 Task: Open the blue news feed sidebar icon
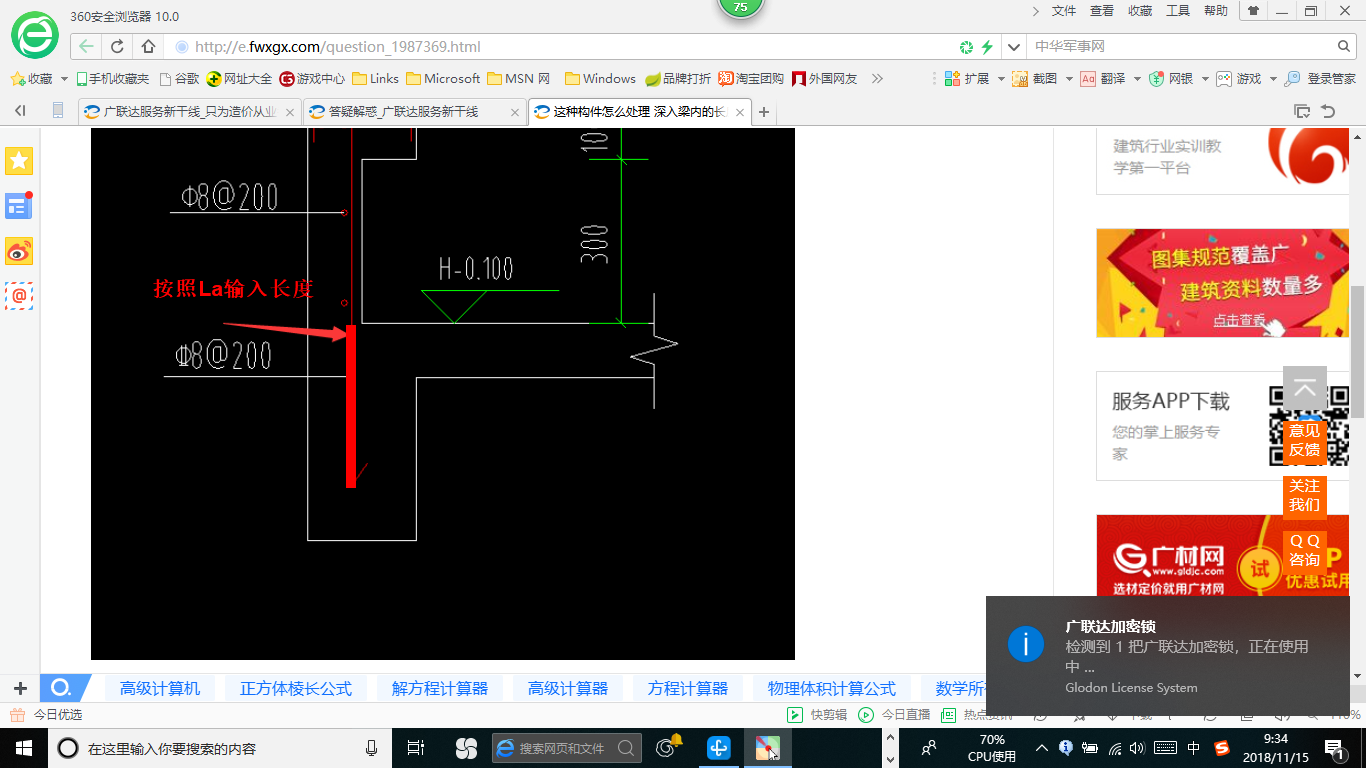tap(19, 205)
